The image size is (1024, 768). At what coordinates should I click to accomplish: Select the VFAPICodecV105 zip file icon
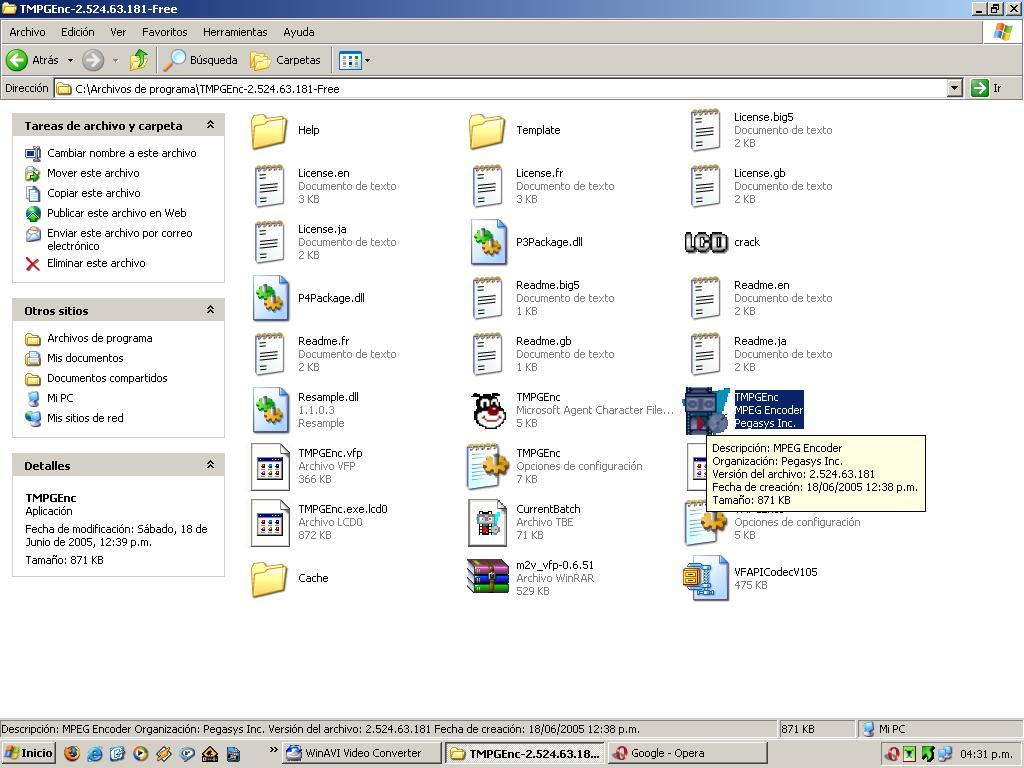click(705, 578)
